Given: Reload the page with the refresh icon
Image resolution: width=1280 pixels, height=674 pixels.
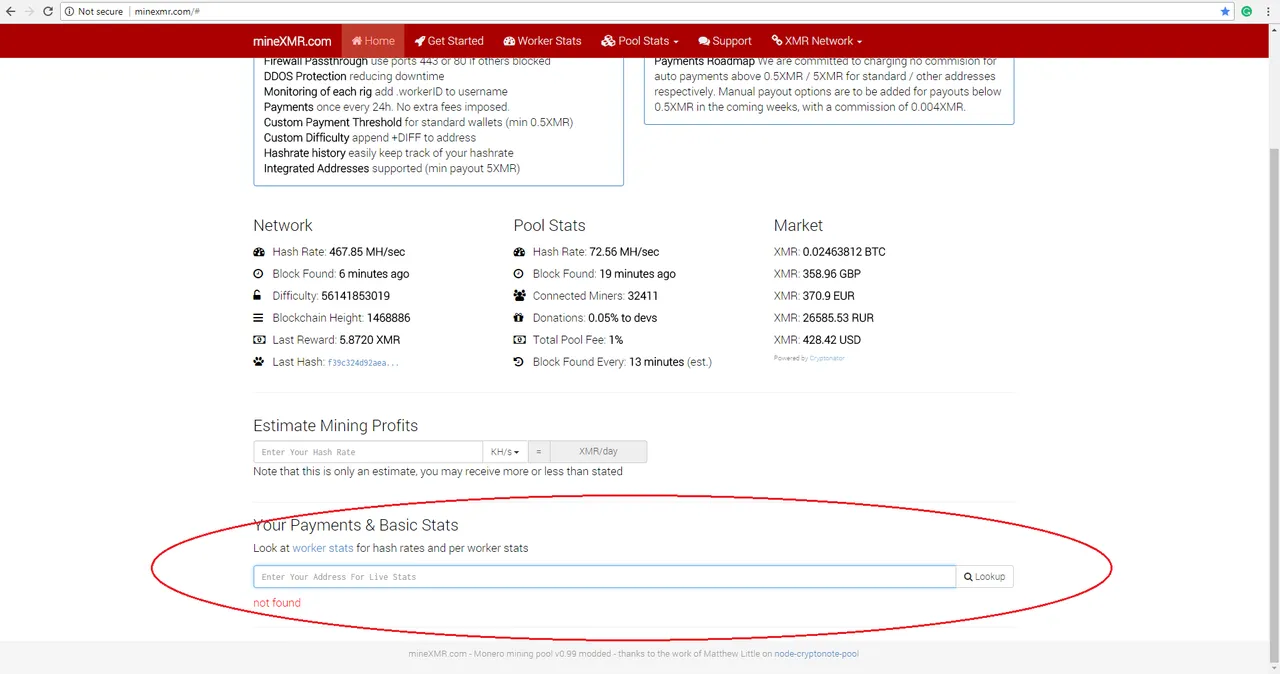Looking at the screenshot, I should 47,11.
